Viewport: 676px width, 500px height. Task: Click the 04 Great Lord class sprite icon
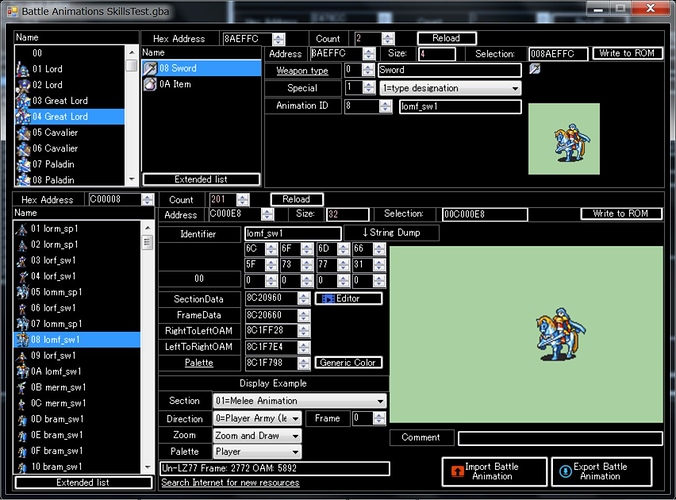point(23,116)
